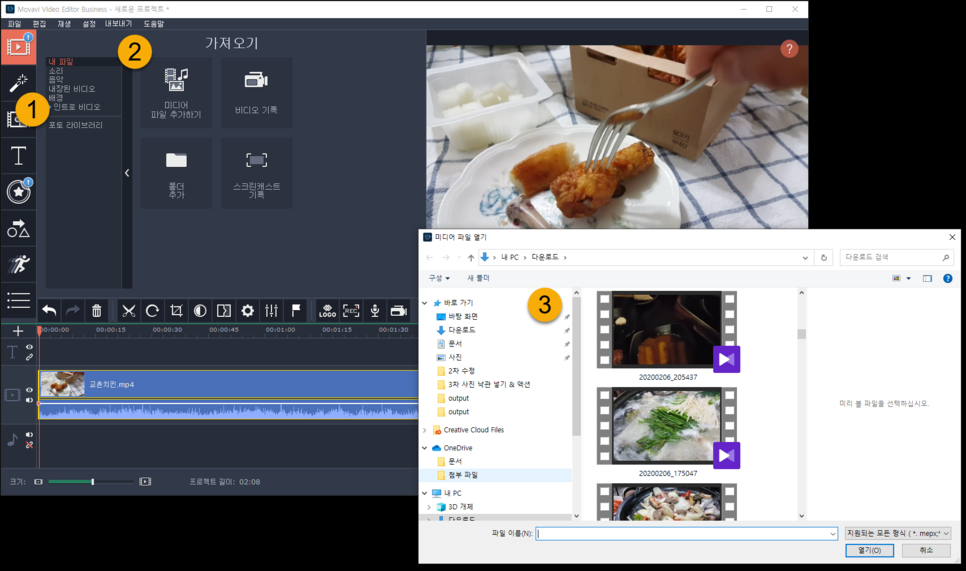Collapse the import panel arrow
Image resolution: width=966 pixels, height=571 pixels.
pyautogui.click(x=127, y=173)
